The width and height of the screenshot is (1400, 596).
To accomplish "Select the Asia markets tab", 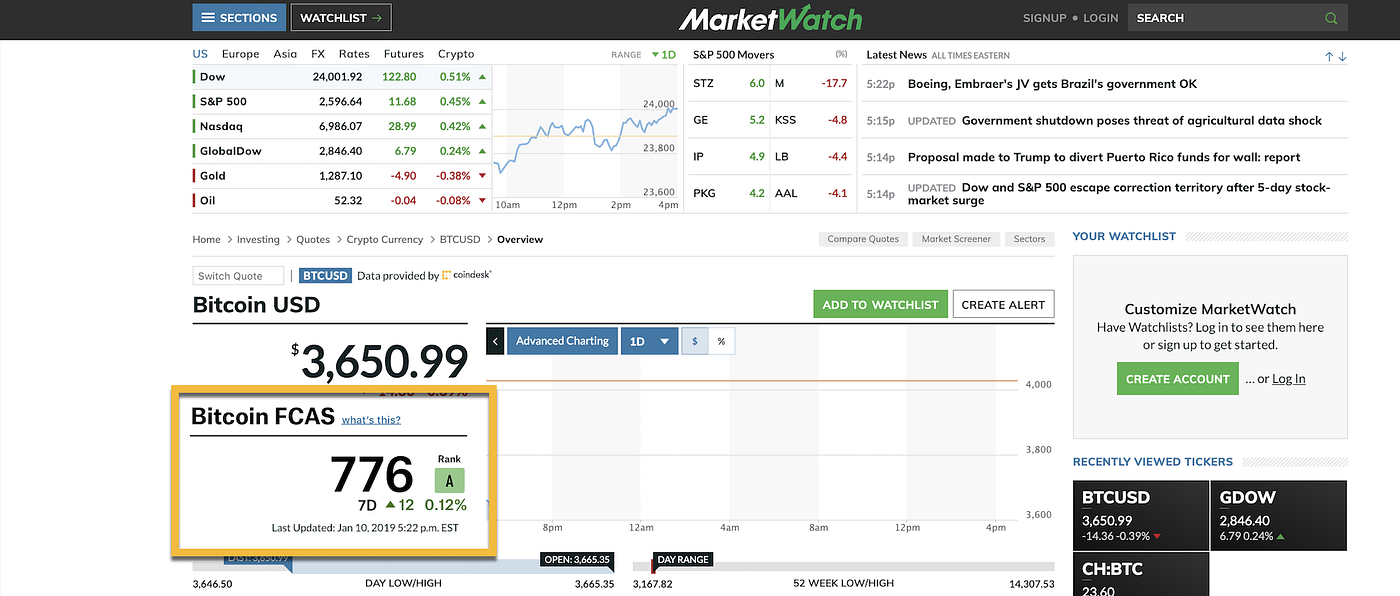I will [285, 54].
